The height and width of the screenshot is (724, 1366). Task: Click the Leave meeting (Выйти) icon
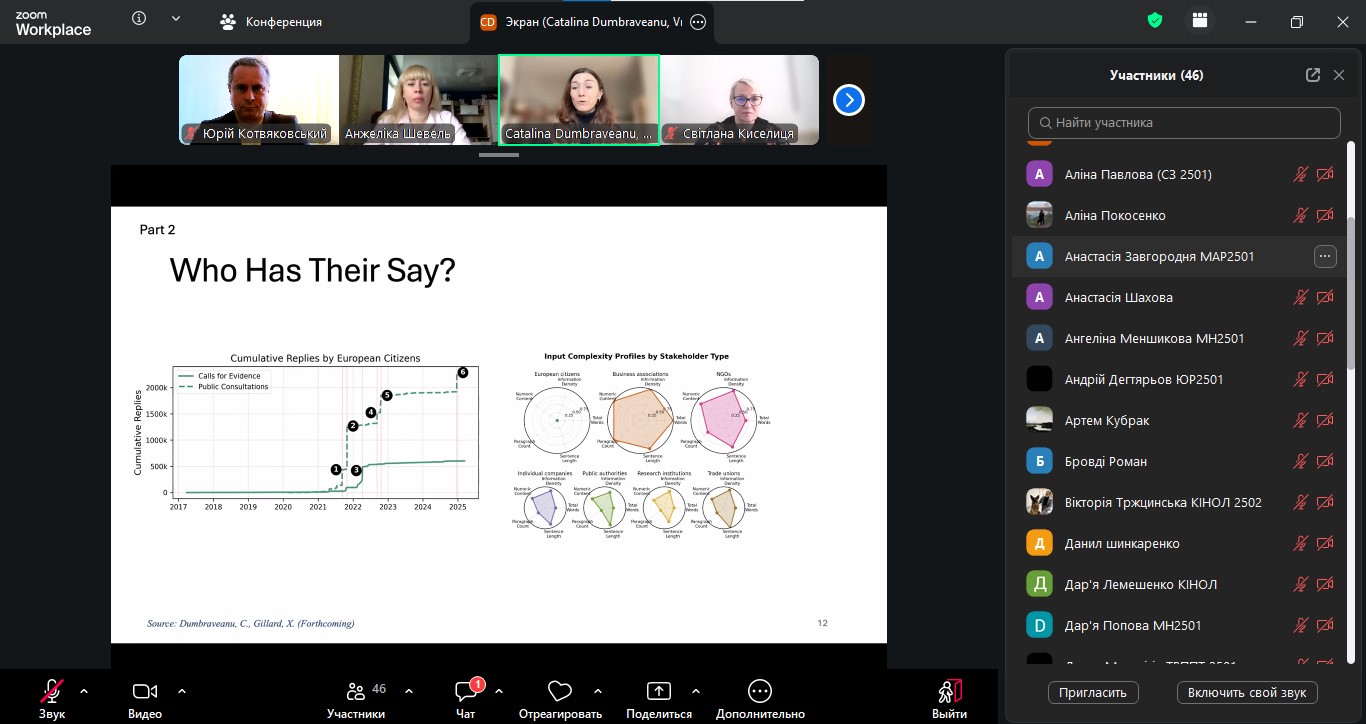pos(949,691)
